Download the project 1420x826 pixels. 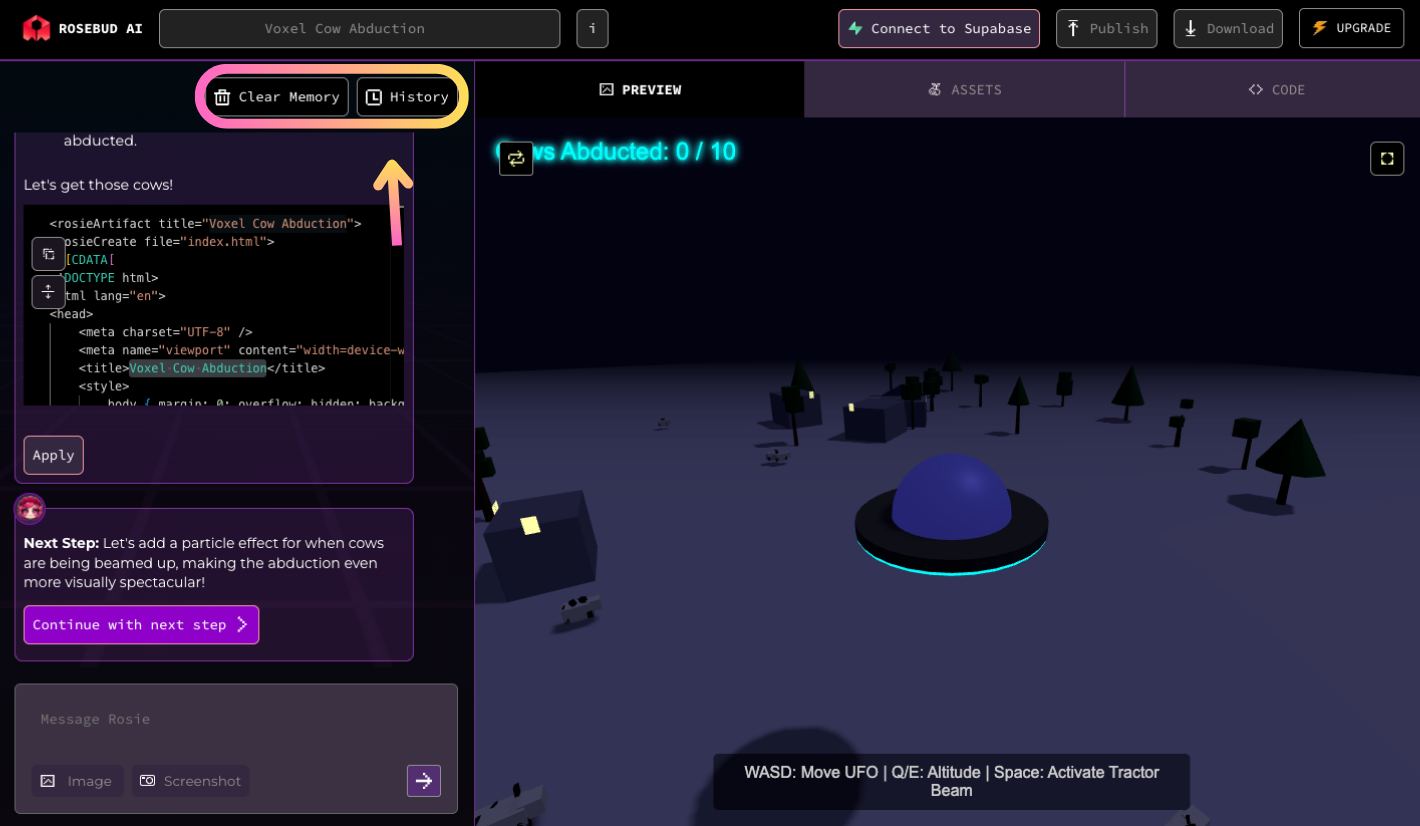(x=1228, y=29)
